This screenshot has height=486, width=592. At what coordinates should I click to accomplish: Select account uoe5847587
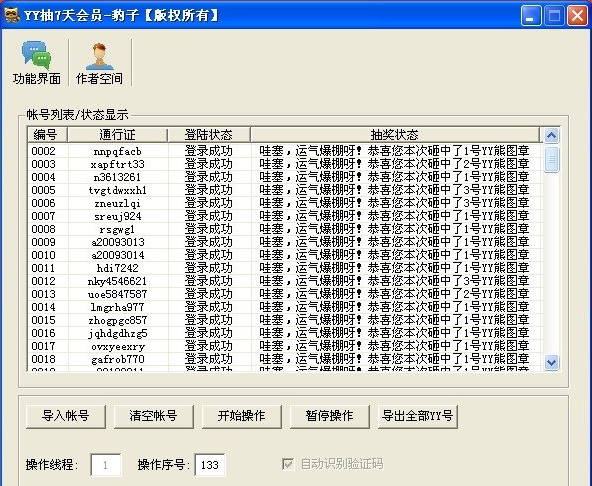(x=117, y=294)
